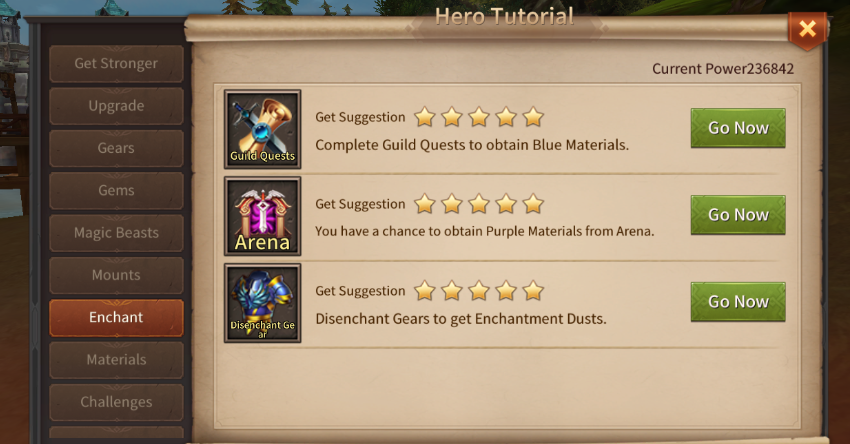Click the Guild Quests star rating

point(479,117)
